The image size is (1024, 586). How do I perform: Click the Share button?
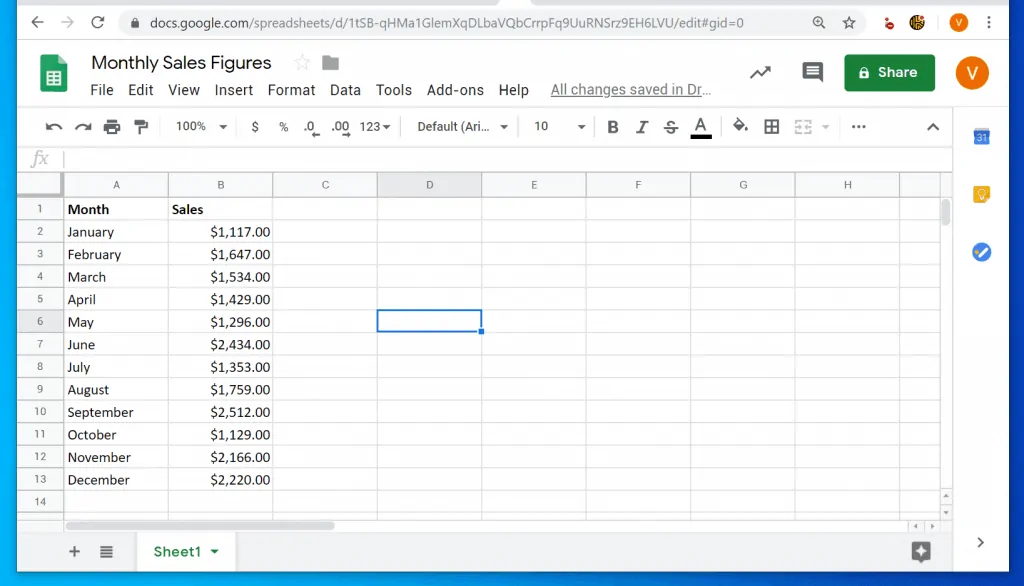point(889,72)
